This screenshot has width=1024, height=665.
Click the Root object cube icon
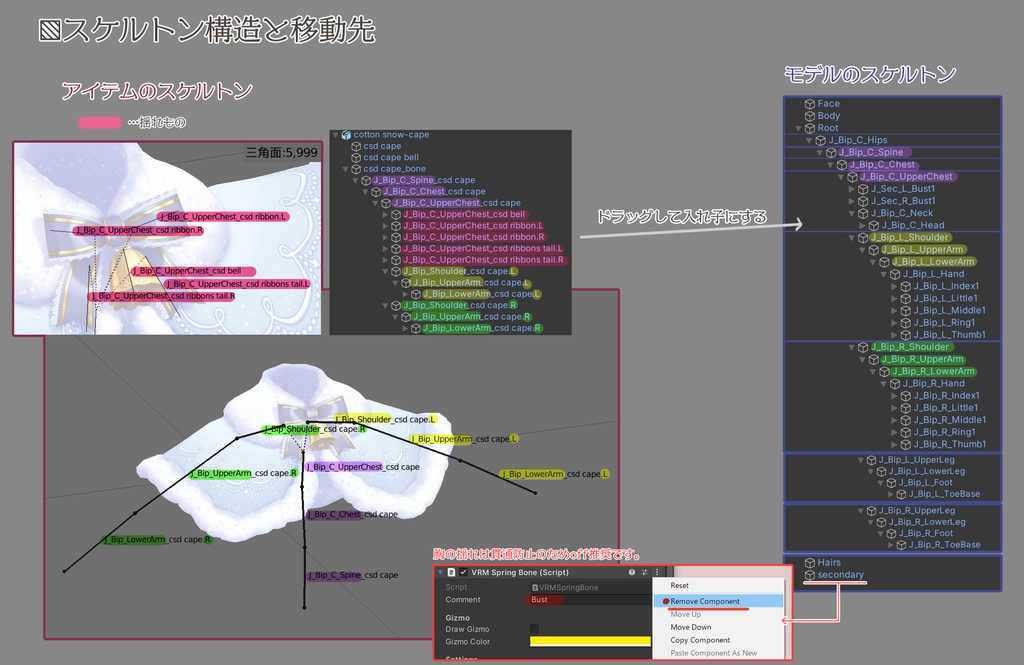click(x=810, y=128)
